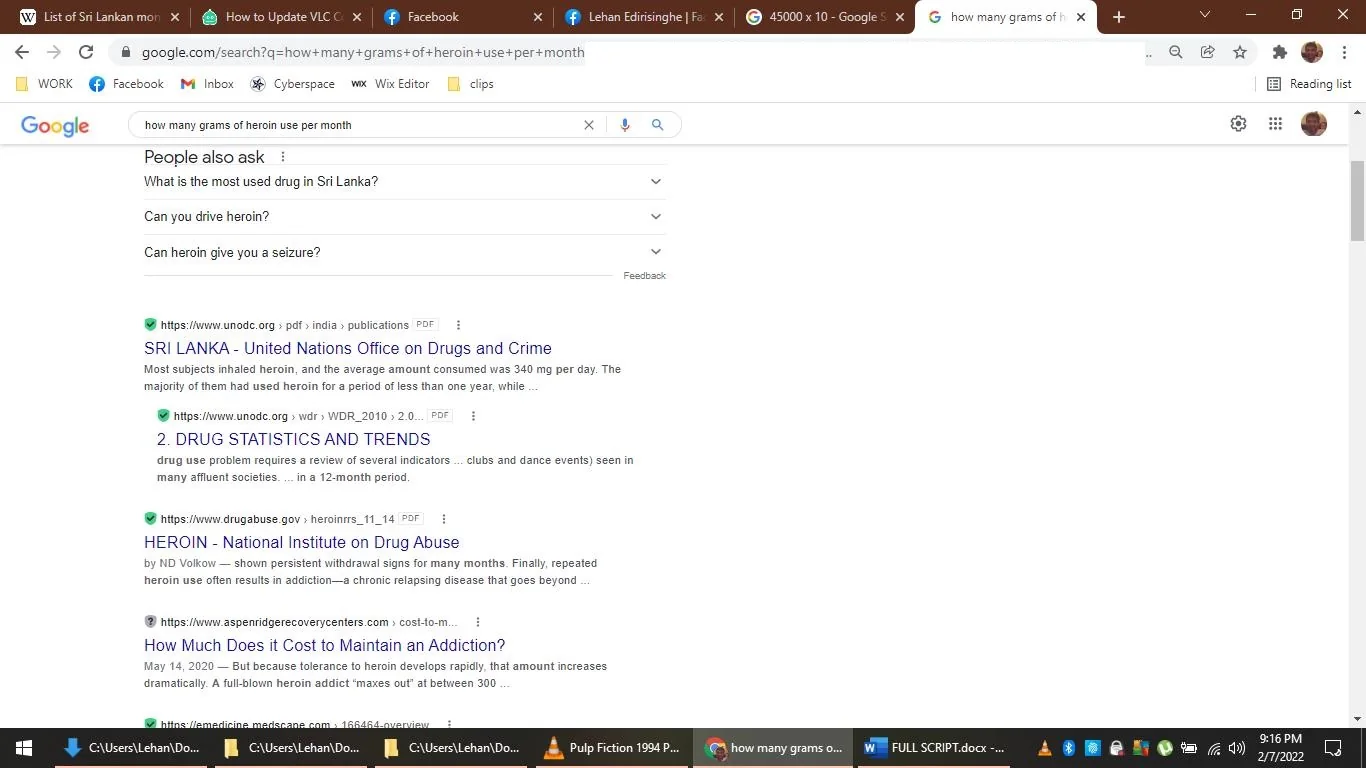Expand 'Can heroin give you a seizure?'
This screenshot has width=1366, height=768.
pyautogui.click(x=405, y=252)
